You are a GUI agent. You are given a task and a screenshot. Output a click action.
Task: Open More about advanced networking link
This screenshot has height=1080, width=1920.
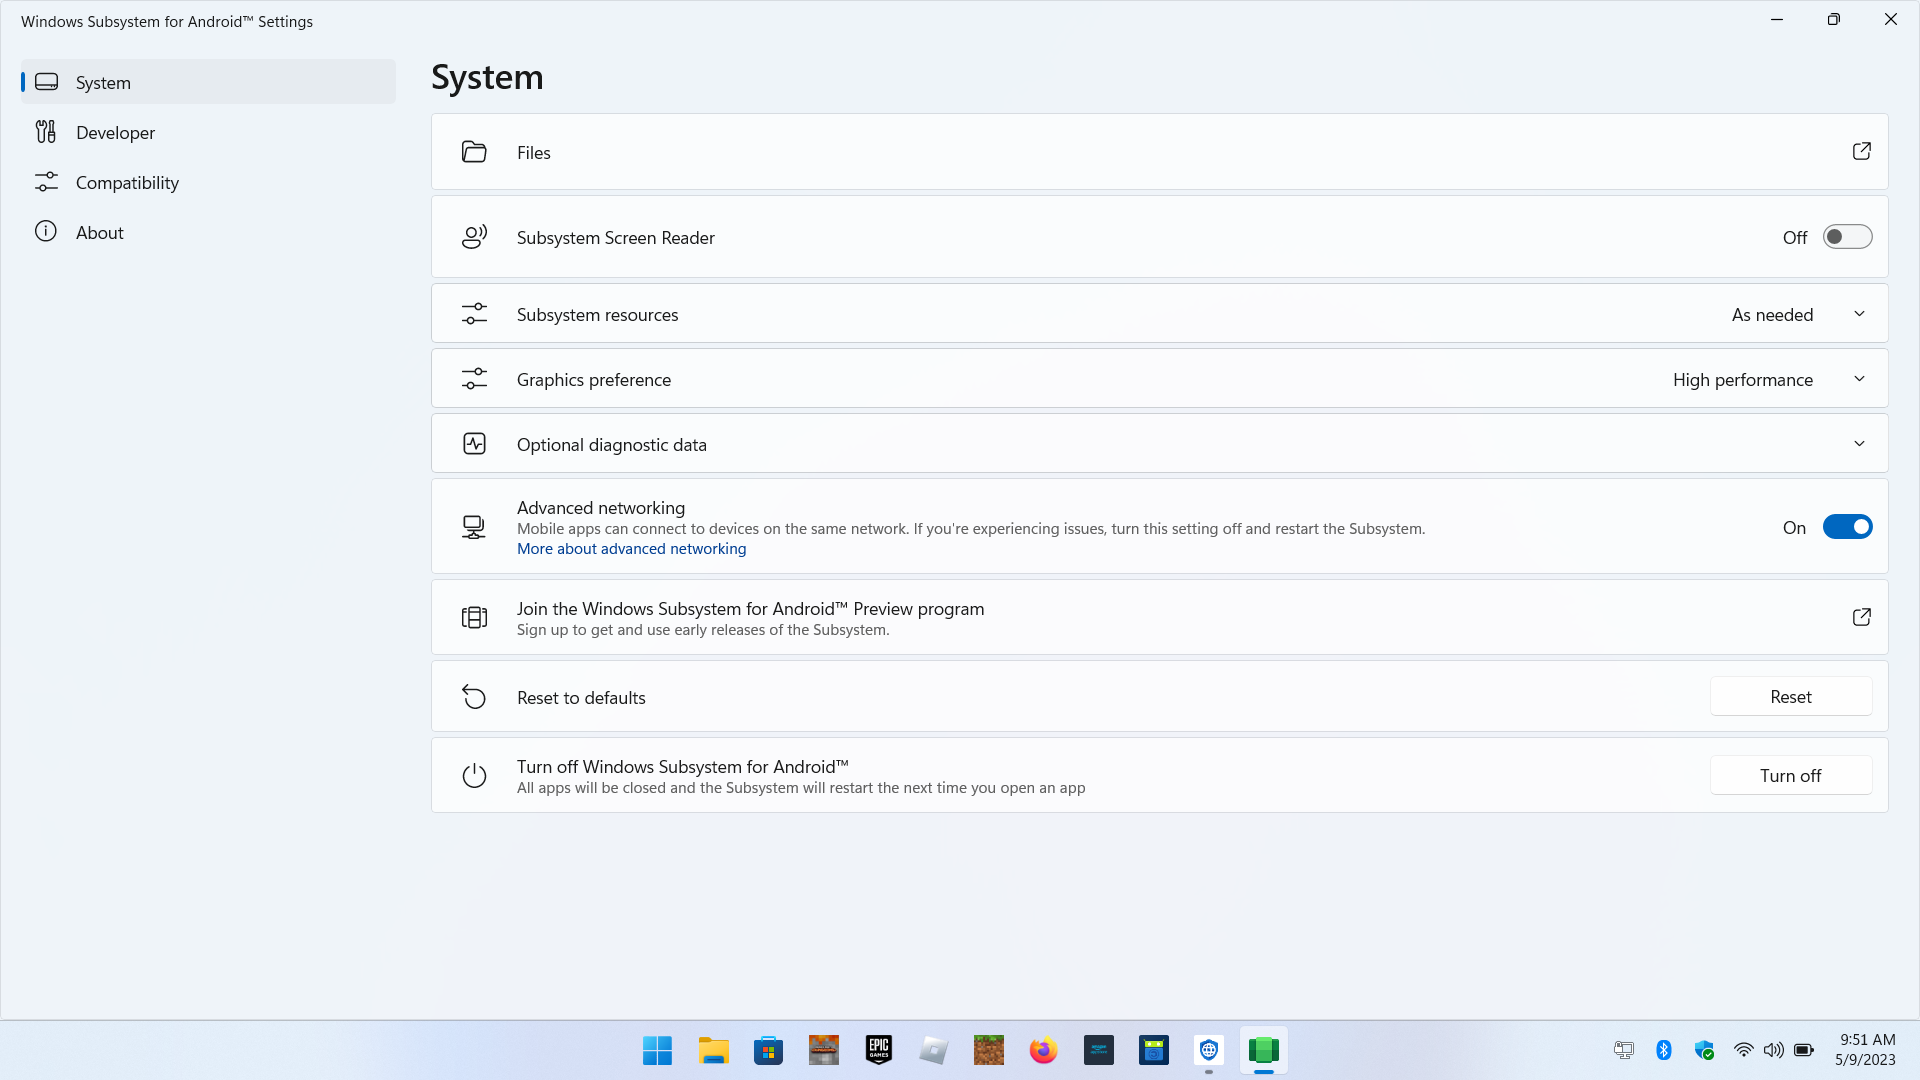[x=631, y=549]
